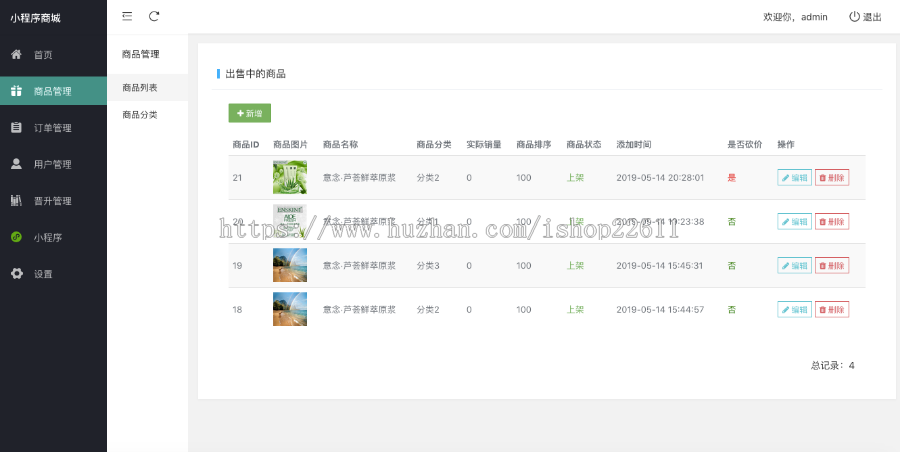Screen dimensions: 900x452
Task: Click the 是否砍价 column header
Action: (745, 145)
